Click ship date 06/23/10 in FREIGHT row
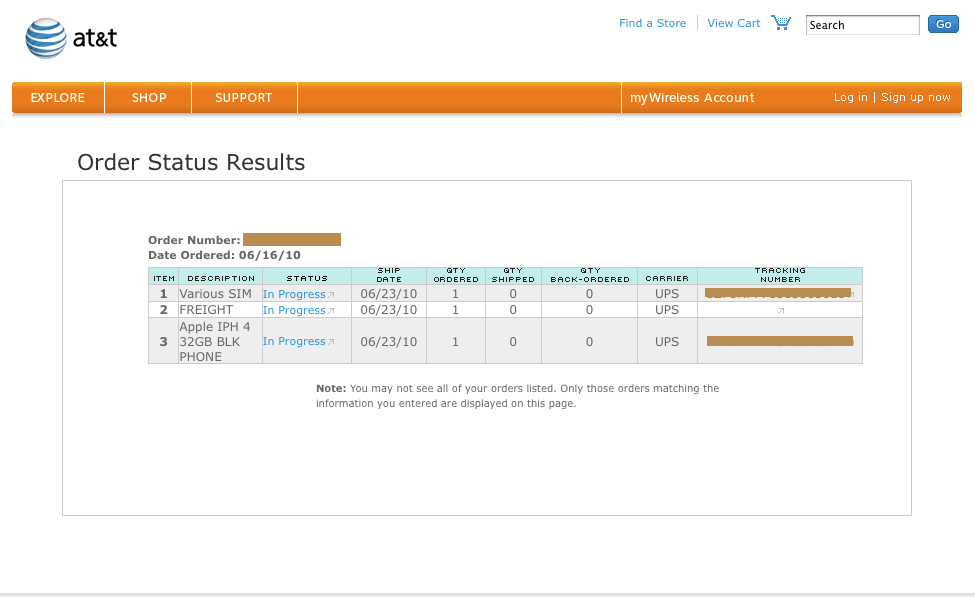 click(389, 310)
